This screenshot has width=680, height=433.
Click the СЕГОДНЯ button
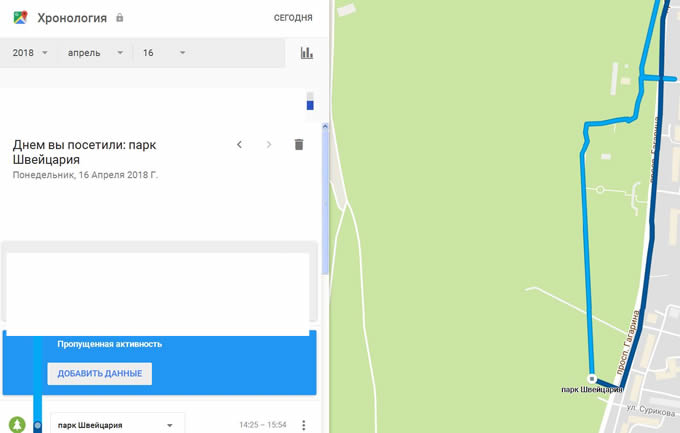tap(293, 18)
